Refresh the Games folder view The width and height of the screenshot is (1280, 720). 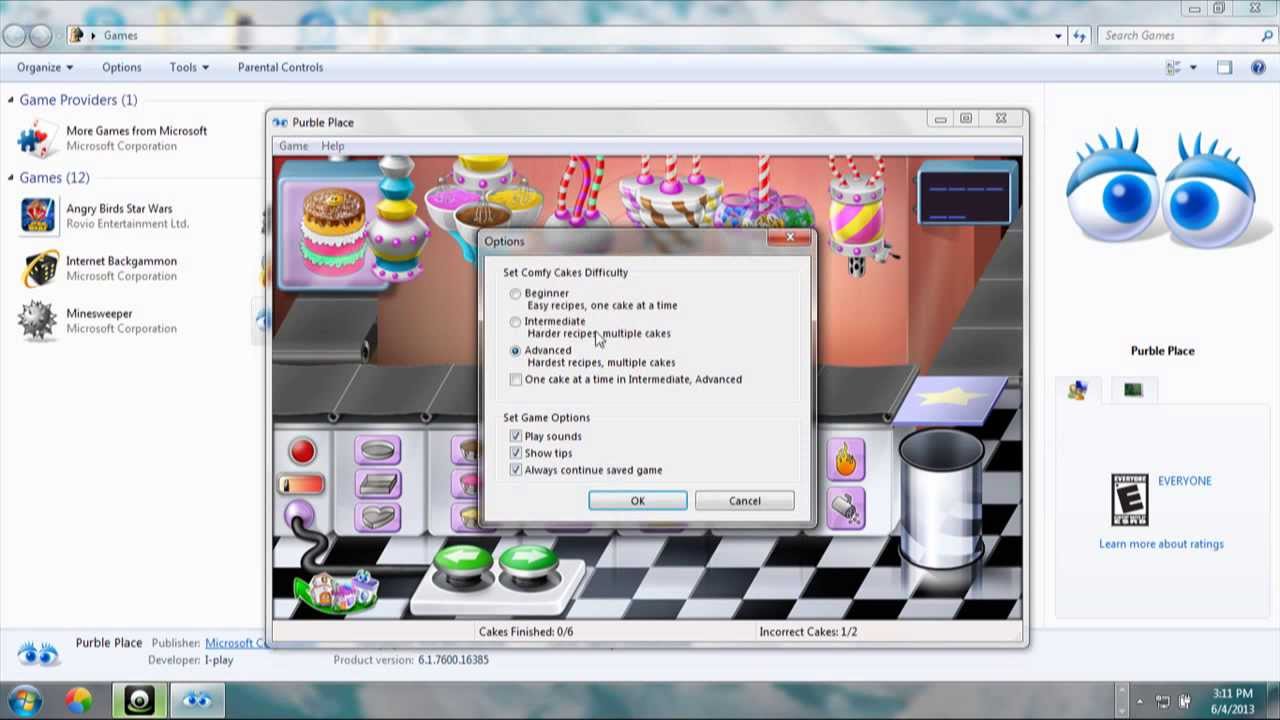[1079, 35]
